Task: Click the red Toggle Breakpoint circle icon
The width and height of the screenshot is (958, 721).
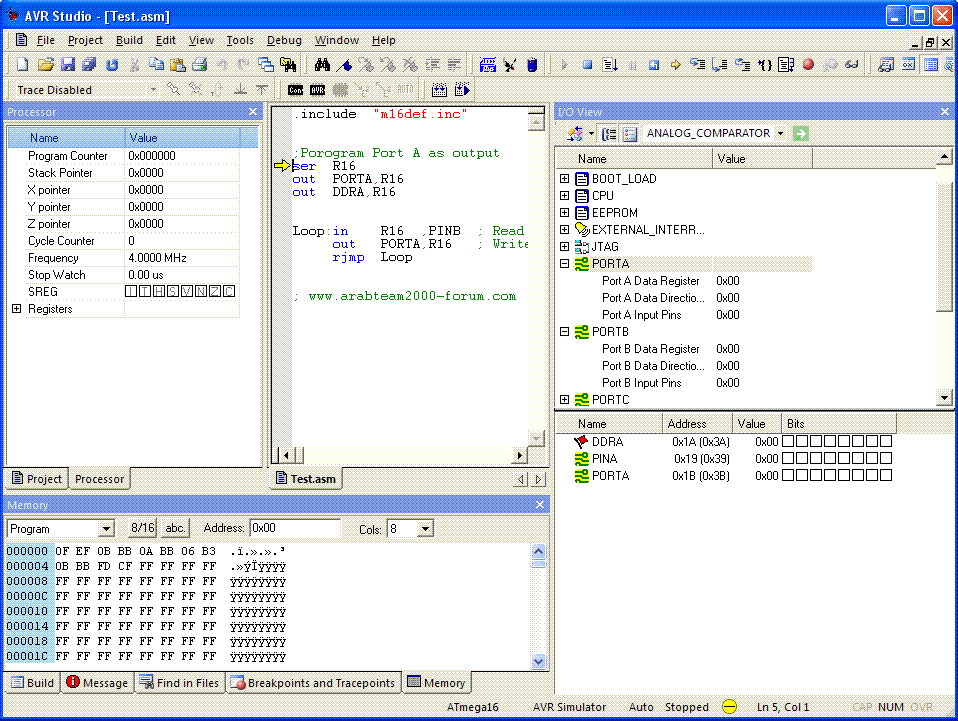Action: [808, 64]
